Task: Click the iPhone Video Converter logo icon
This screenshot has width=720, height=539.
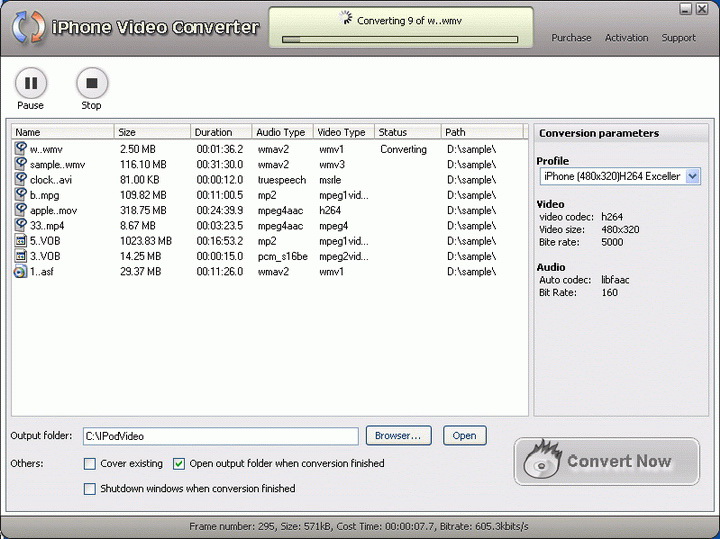Action: click(28, 27)
